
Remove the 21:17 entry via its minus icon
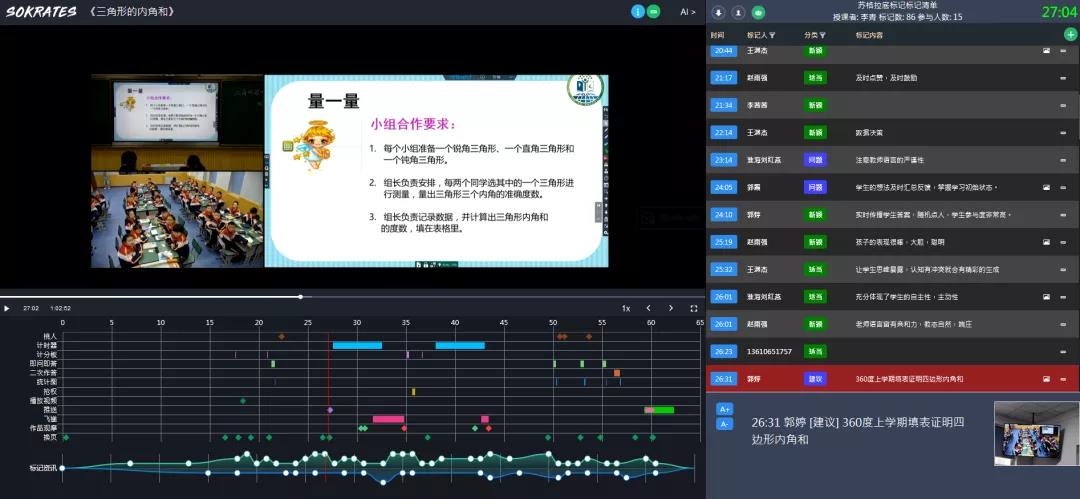click(1063, 77)
